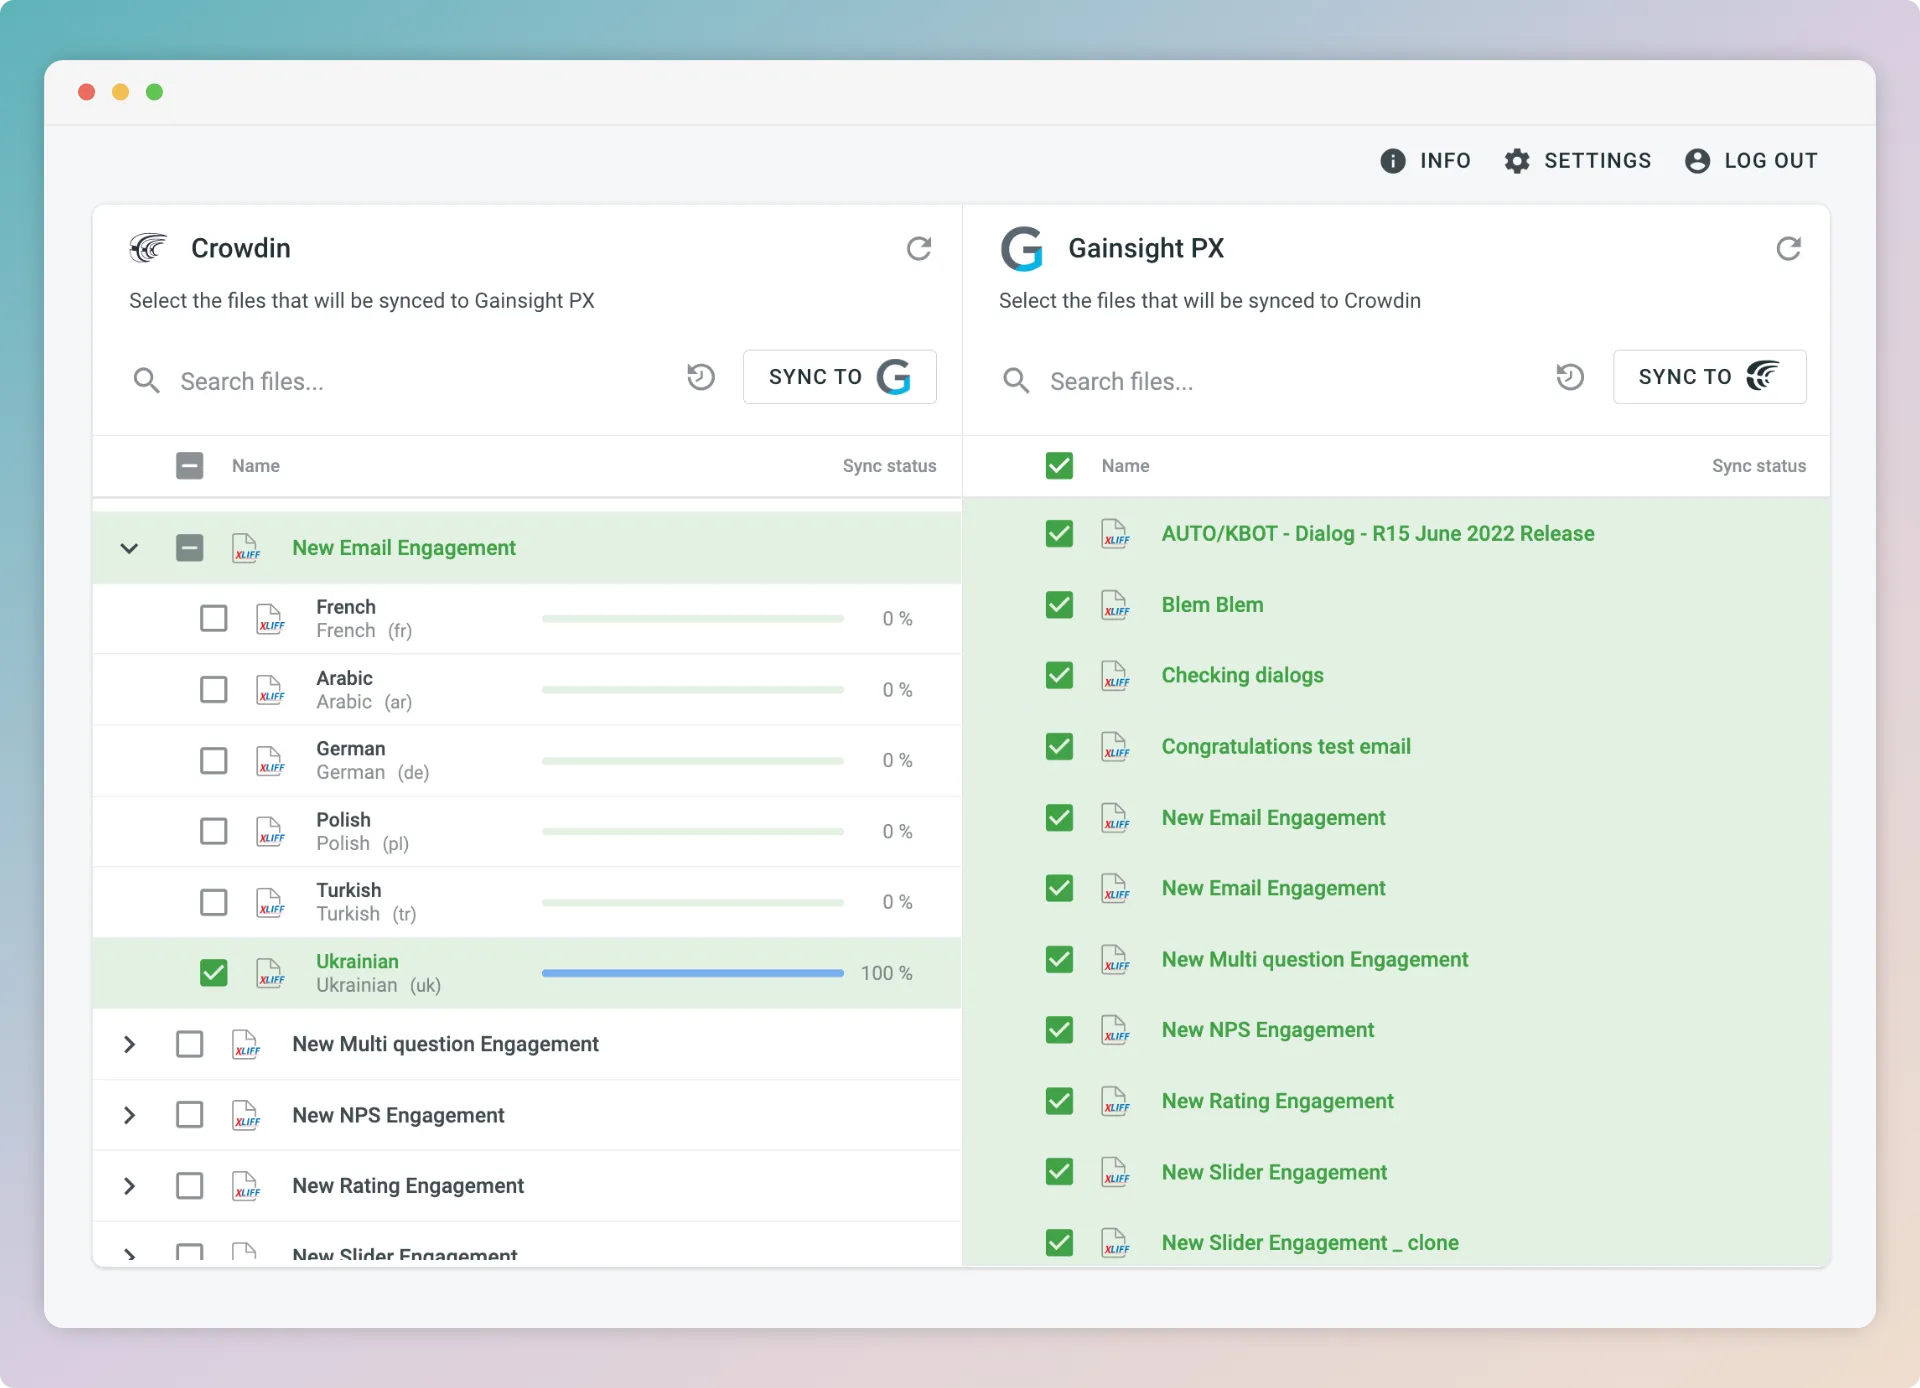Click XLIFF icon for Arabic file
1920x1388 pixels.
(x=270, y=690)
